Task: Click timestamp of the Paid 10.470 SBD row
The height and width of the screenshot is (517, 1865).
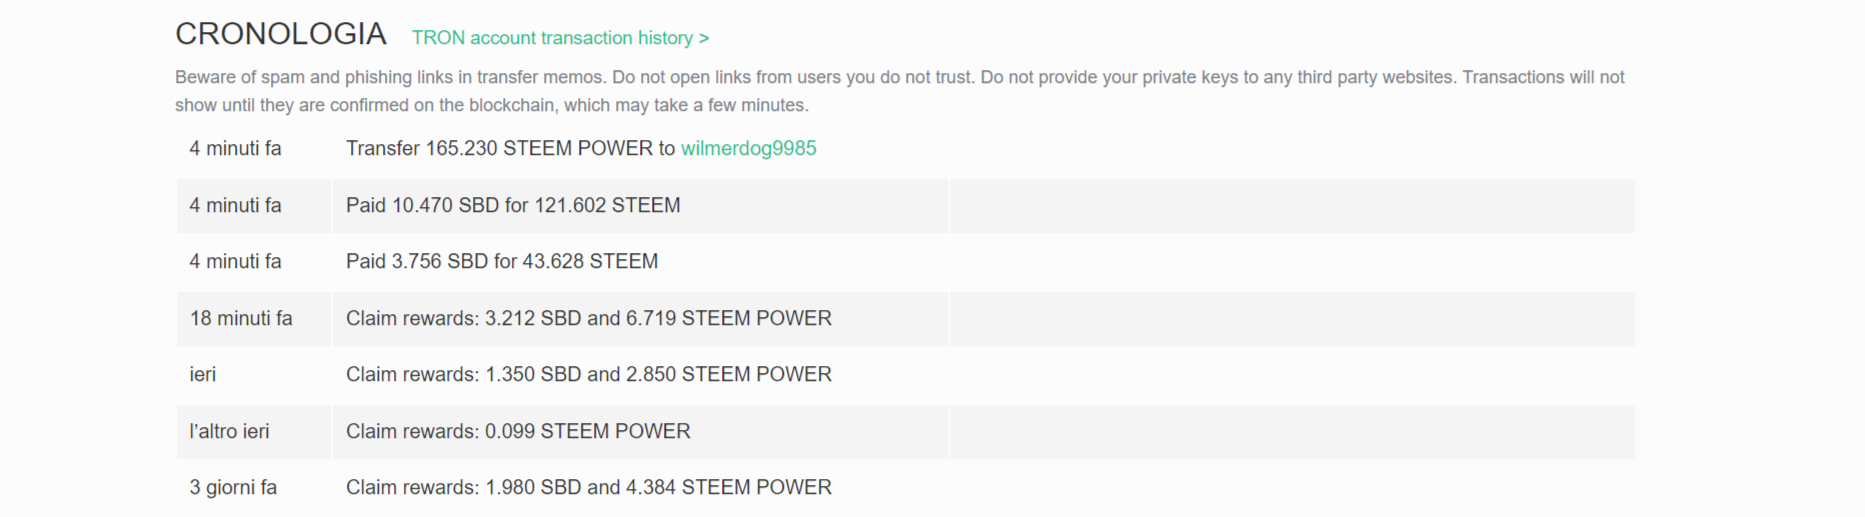Action: (235, 205)
